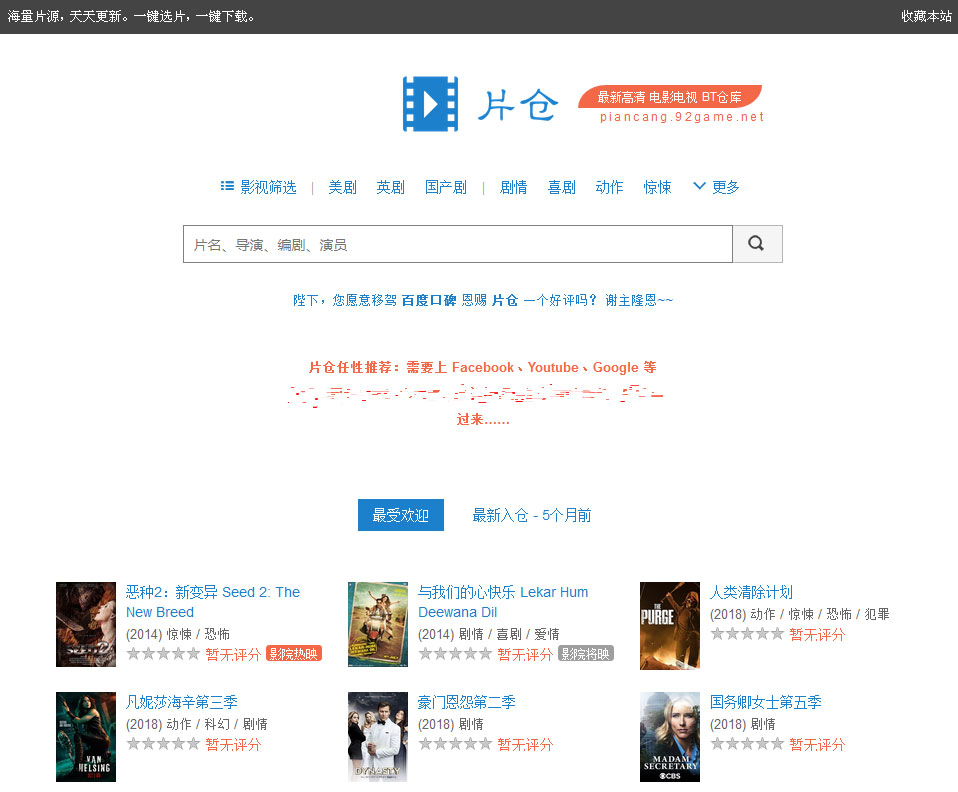Open the Lekar Hum Deewana Dil poster
This screenshot has width=958, height=792.
point(378,624)
